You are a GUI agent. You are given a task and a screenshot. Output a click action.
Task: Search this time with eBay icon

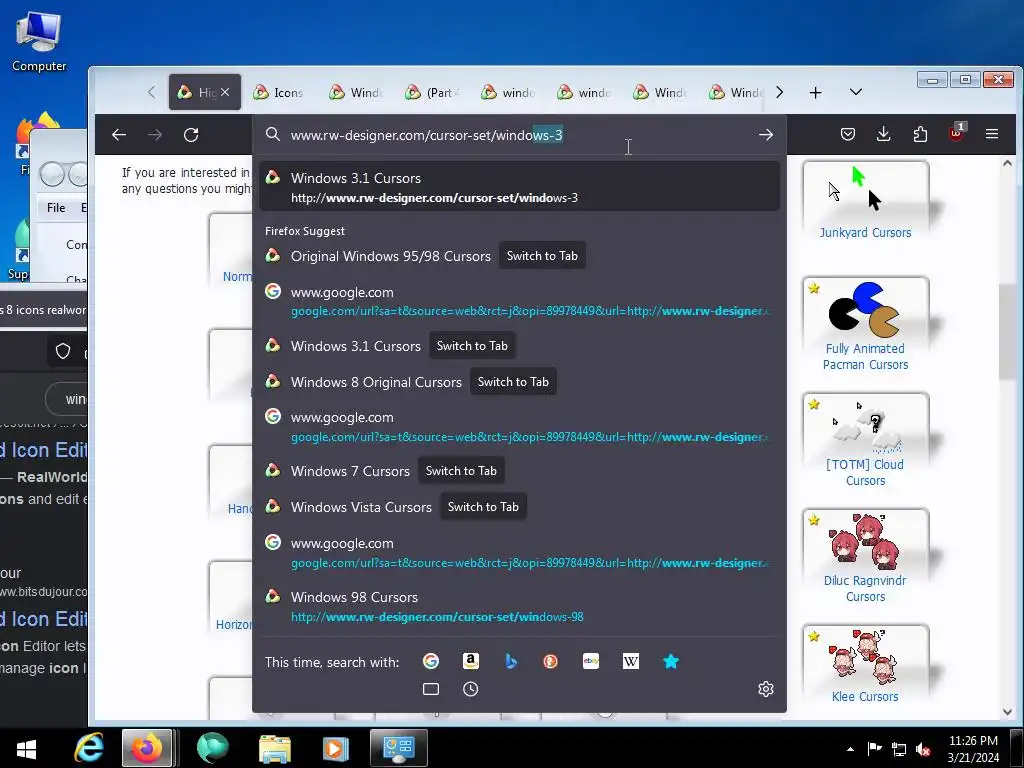pyautogui.click(x=591, y=662)
